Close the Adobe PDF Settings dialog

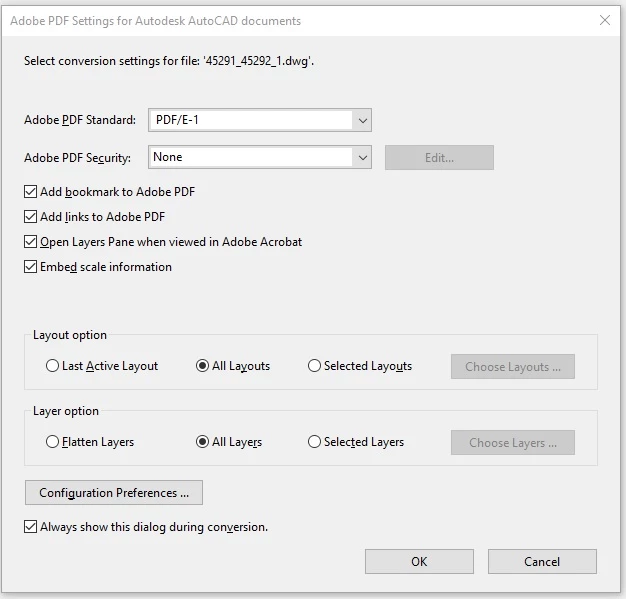click(605, 20)
